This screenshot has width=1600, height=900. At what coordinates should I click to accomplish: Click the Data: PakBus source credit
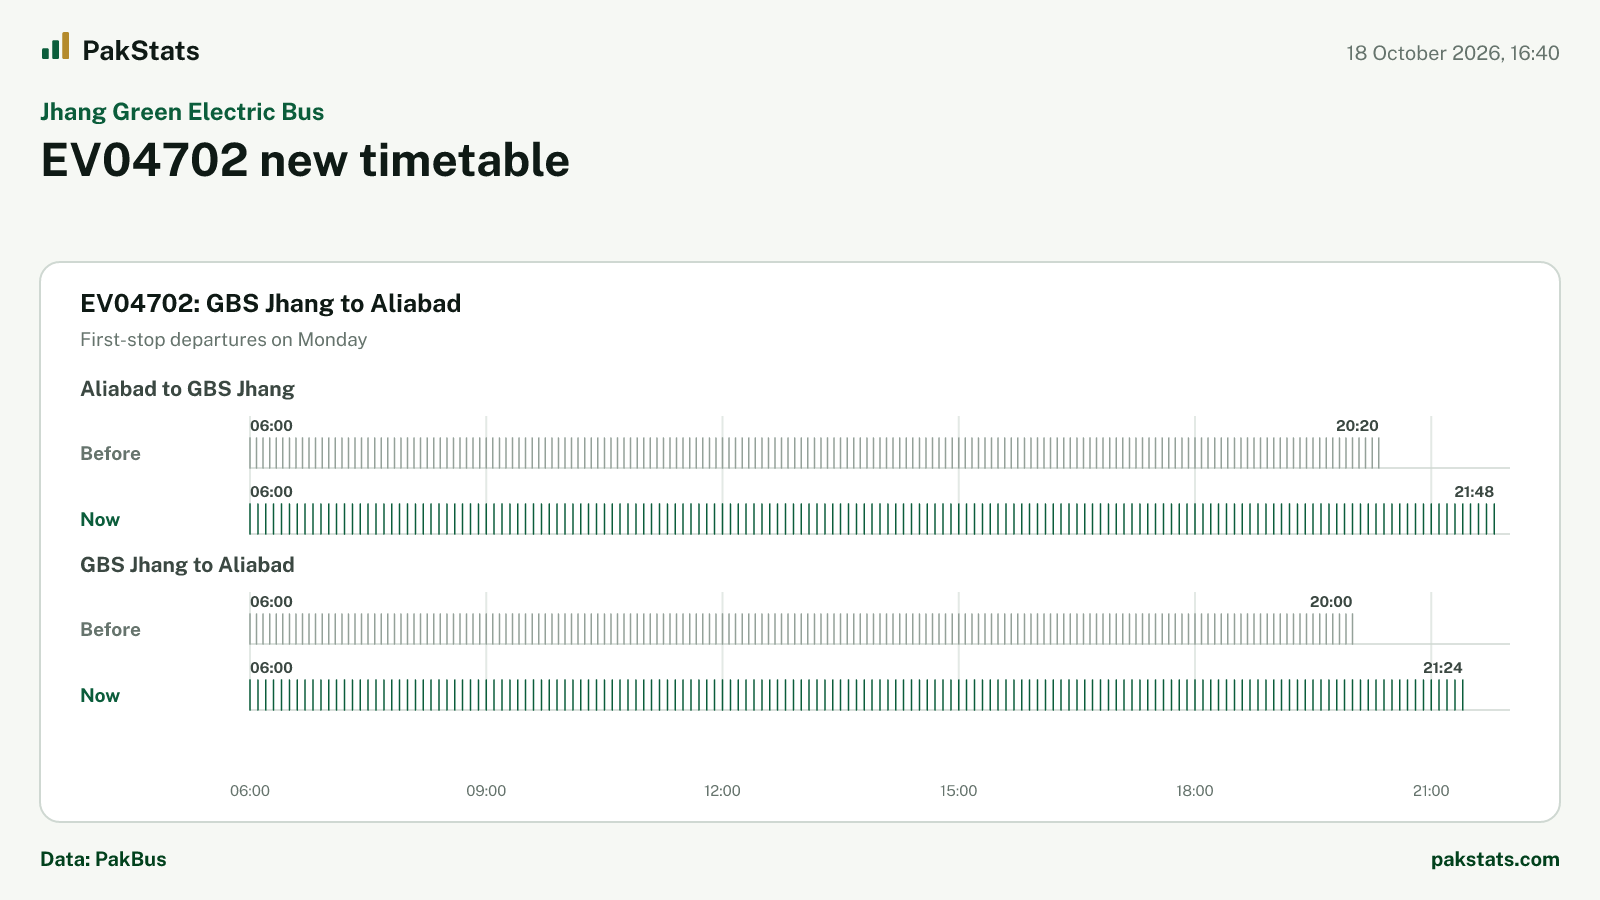[103, 859]
